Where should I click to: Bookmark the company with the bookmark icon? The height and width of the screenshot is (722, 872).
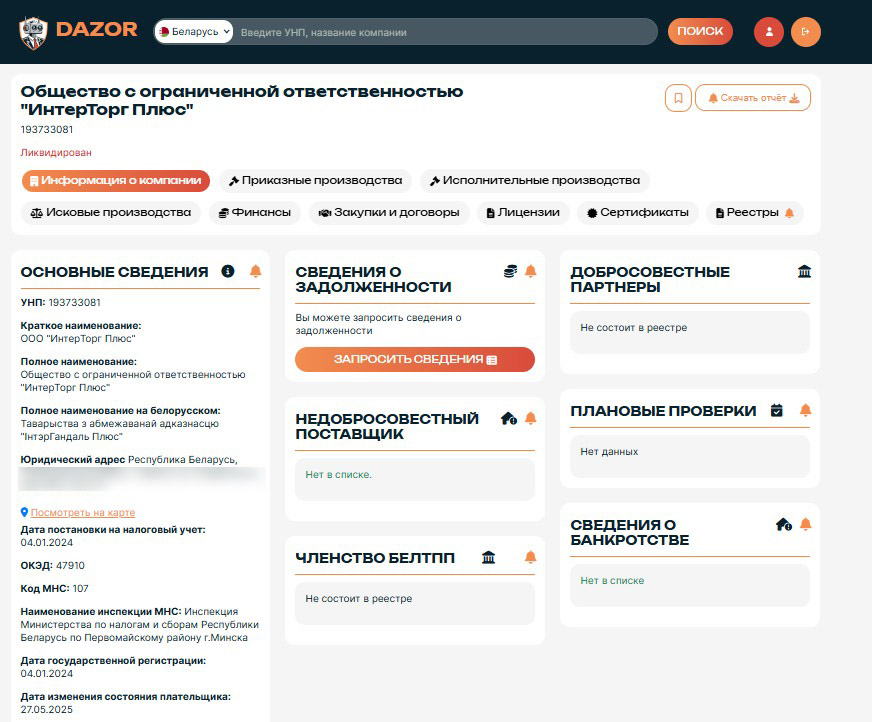[678, 98]
